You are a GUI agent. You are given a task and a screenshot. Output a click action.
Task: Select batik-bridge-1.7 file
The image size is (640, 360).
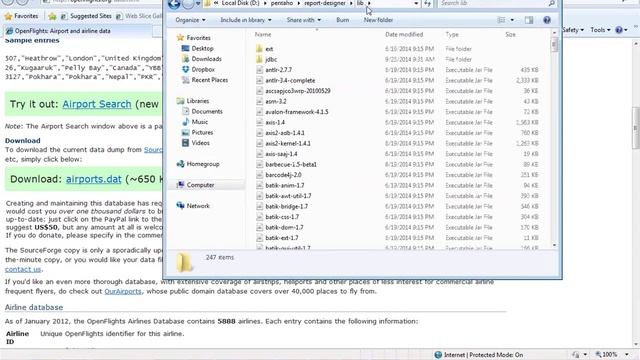[x=286, y=207]
